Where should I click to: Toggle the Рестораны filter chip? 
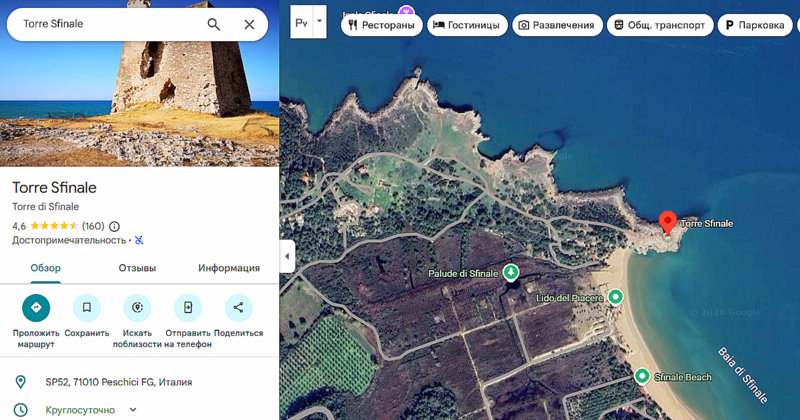tap(381, 25)
